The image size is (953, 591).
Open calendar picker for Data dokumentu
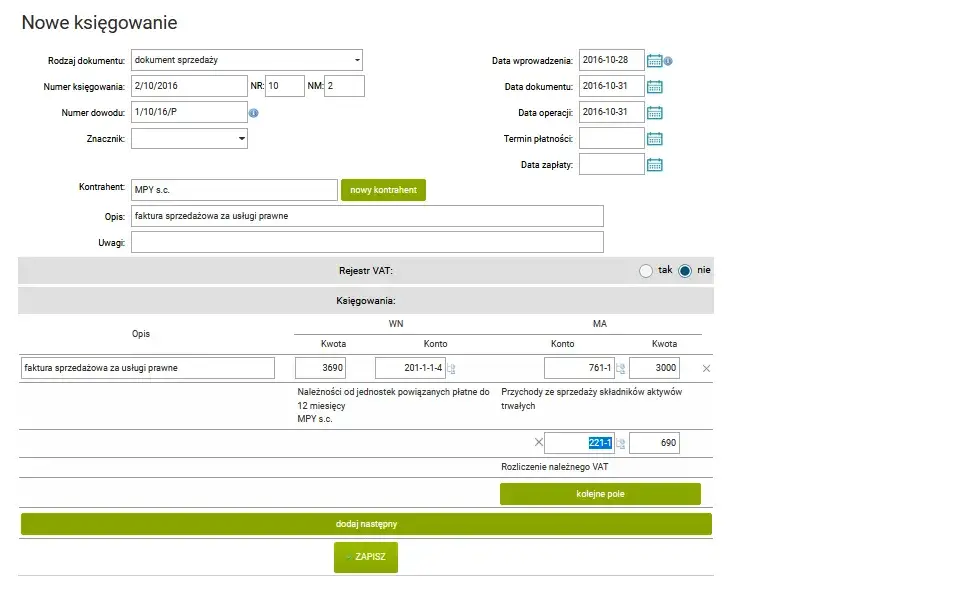pos(655,87)
